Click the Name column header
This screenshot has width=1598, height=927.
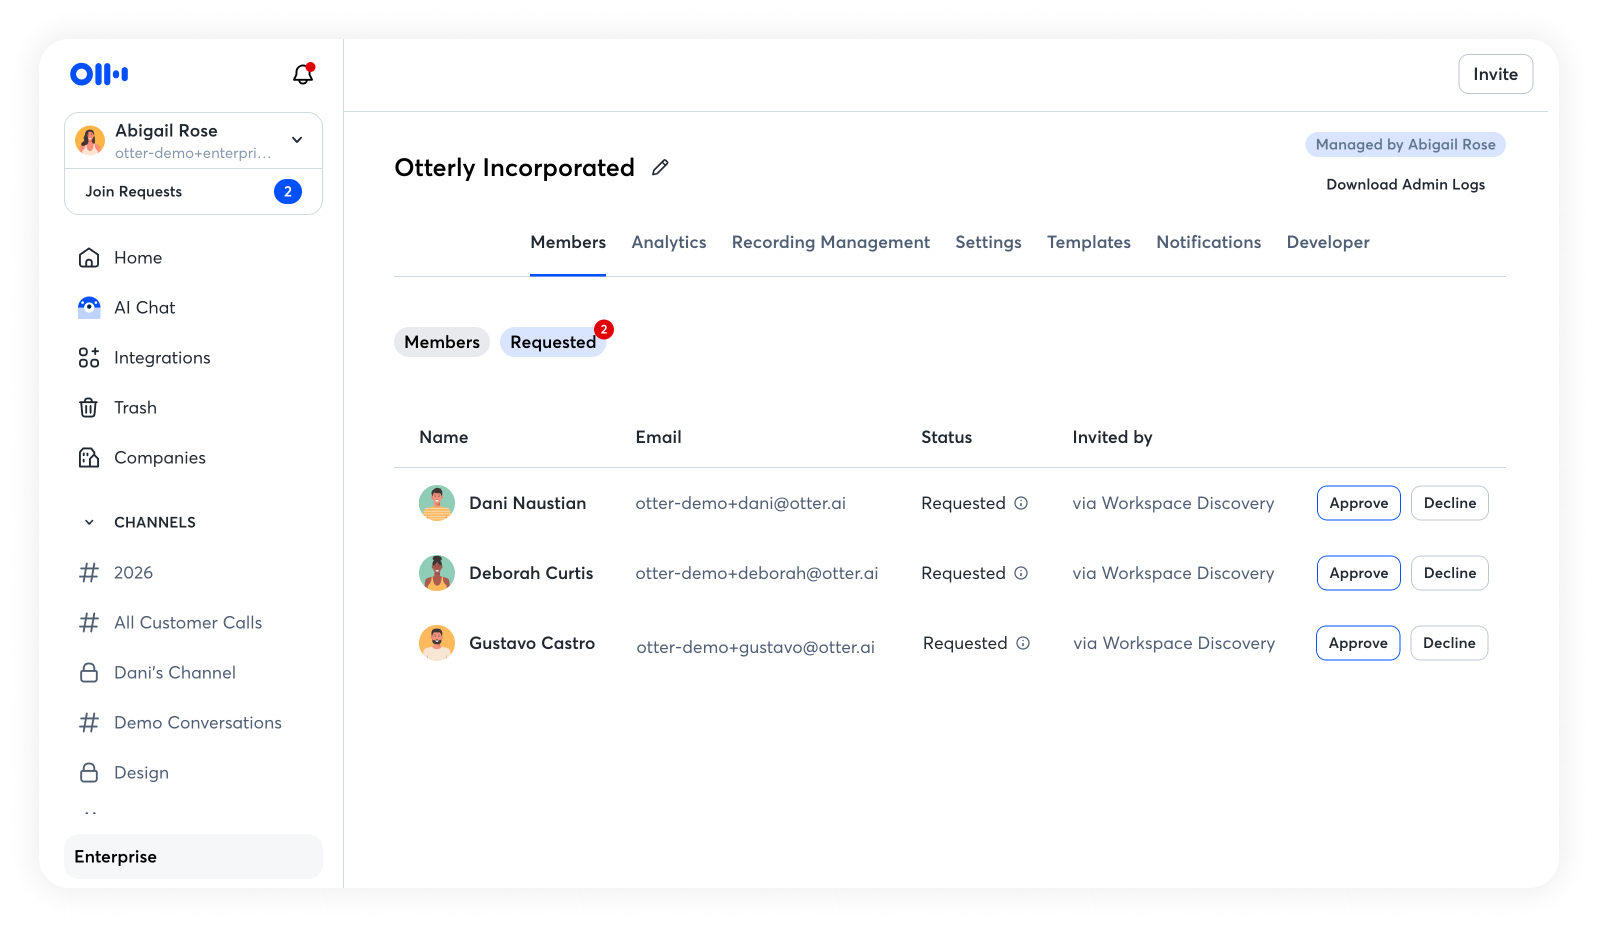click(444, 437)
